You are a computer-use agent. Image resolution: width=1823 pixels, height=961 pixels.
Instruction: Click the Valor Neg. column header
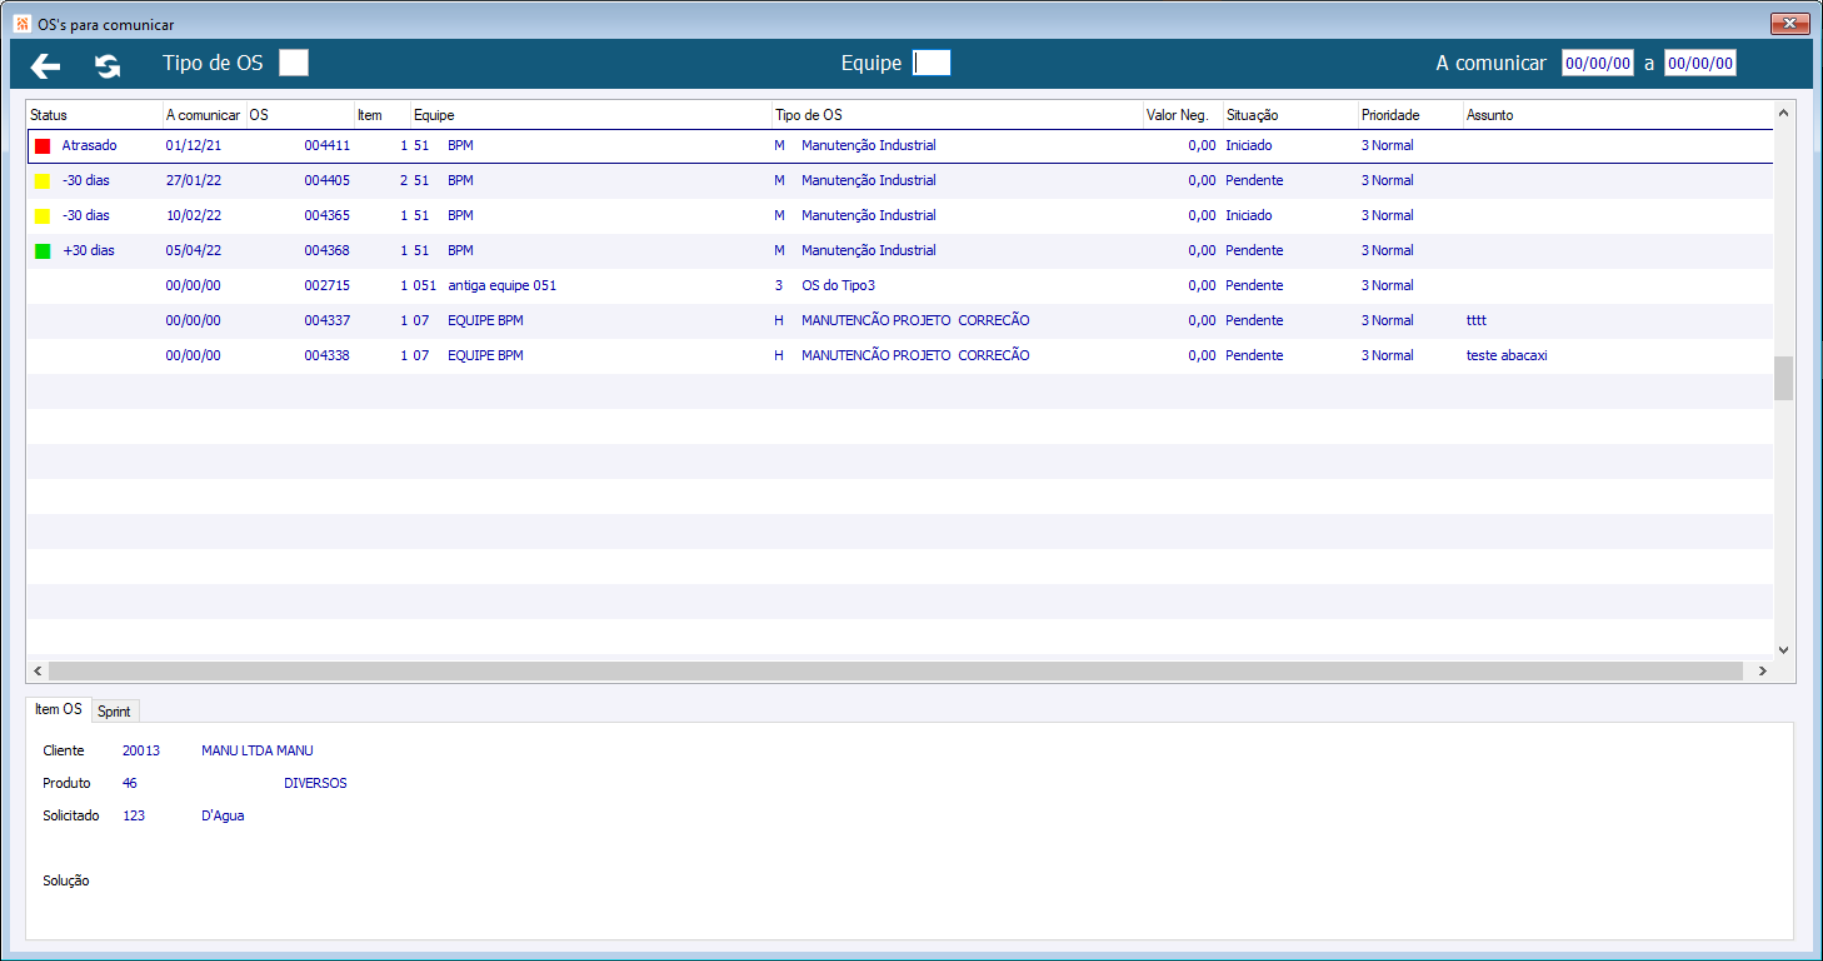point(1183,115)
